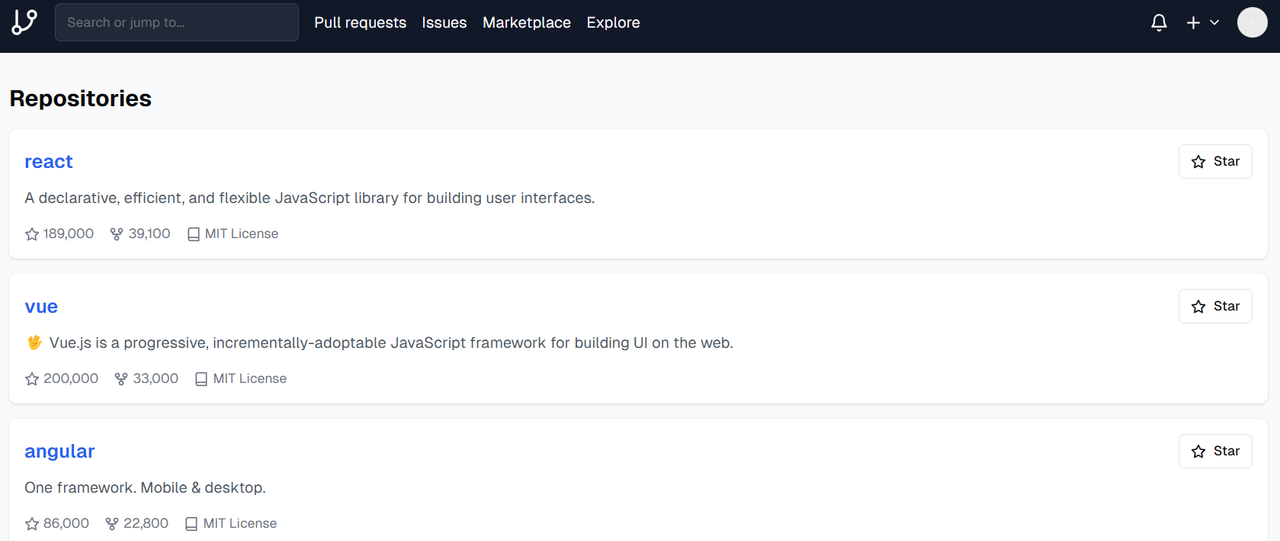Image resolution: width=1280 pixels, height=541 pixels.
Task: Select the 86,000 stars count
Action: click(66, 524)
